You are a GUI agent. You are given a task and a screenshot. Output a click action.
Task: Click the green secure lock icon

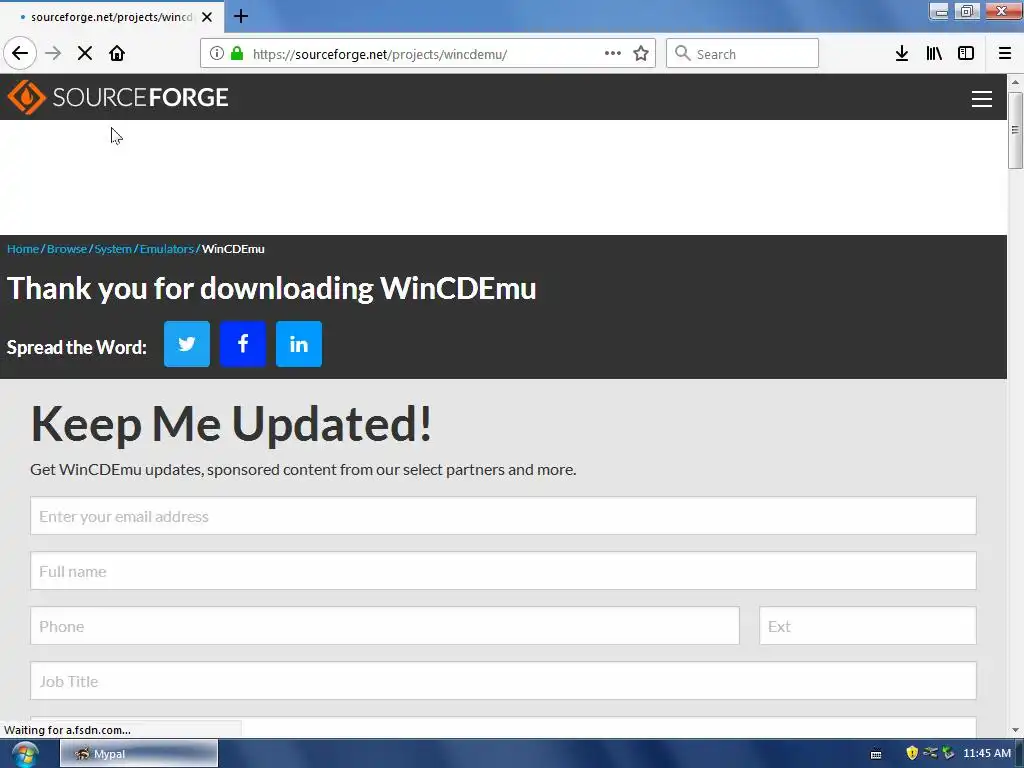[237, 53]
